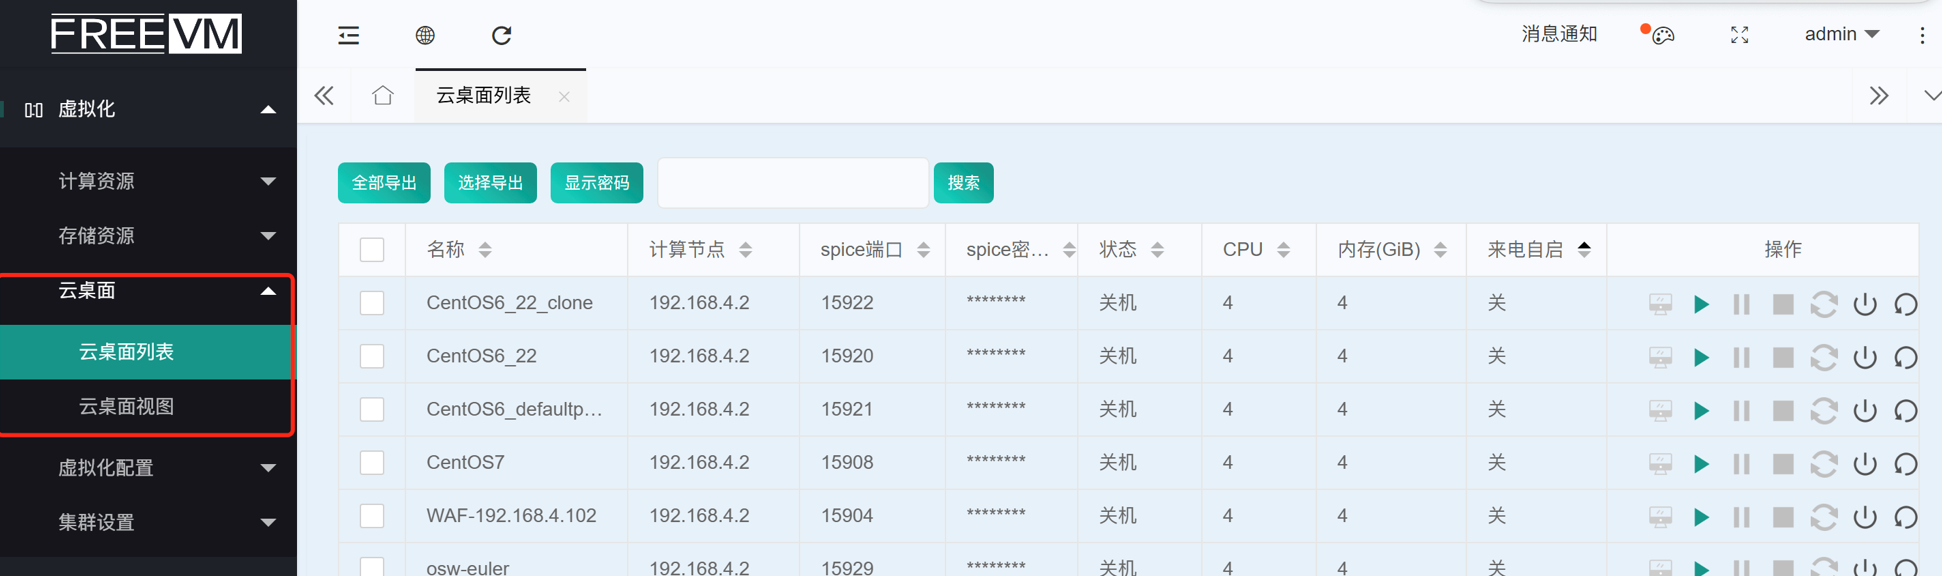
Task: Click the refresh icon in top toolbar
Action: pyautogui.click(x=501, y=36)
